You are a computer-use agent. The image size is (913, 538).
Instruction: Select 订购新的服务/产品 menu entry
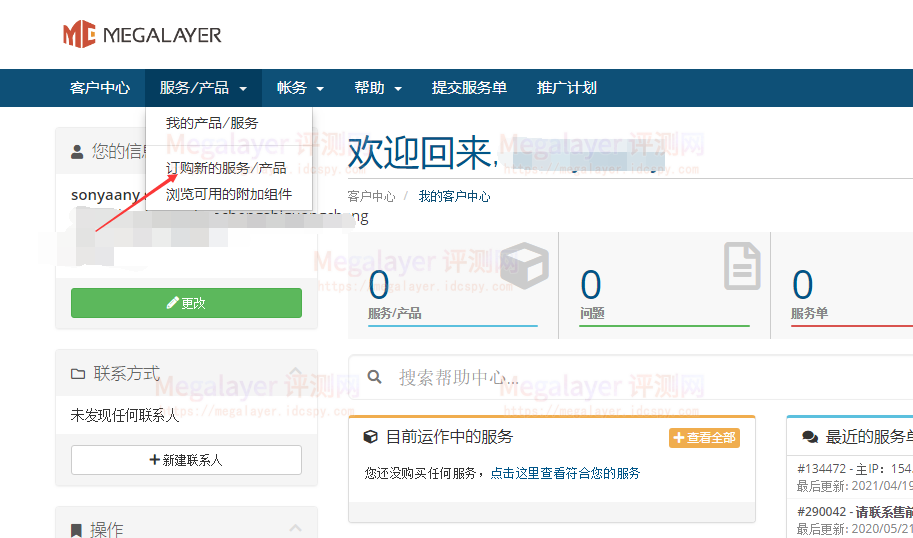pos(226,168)
